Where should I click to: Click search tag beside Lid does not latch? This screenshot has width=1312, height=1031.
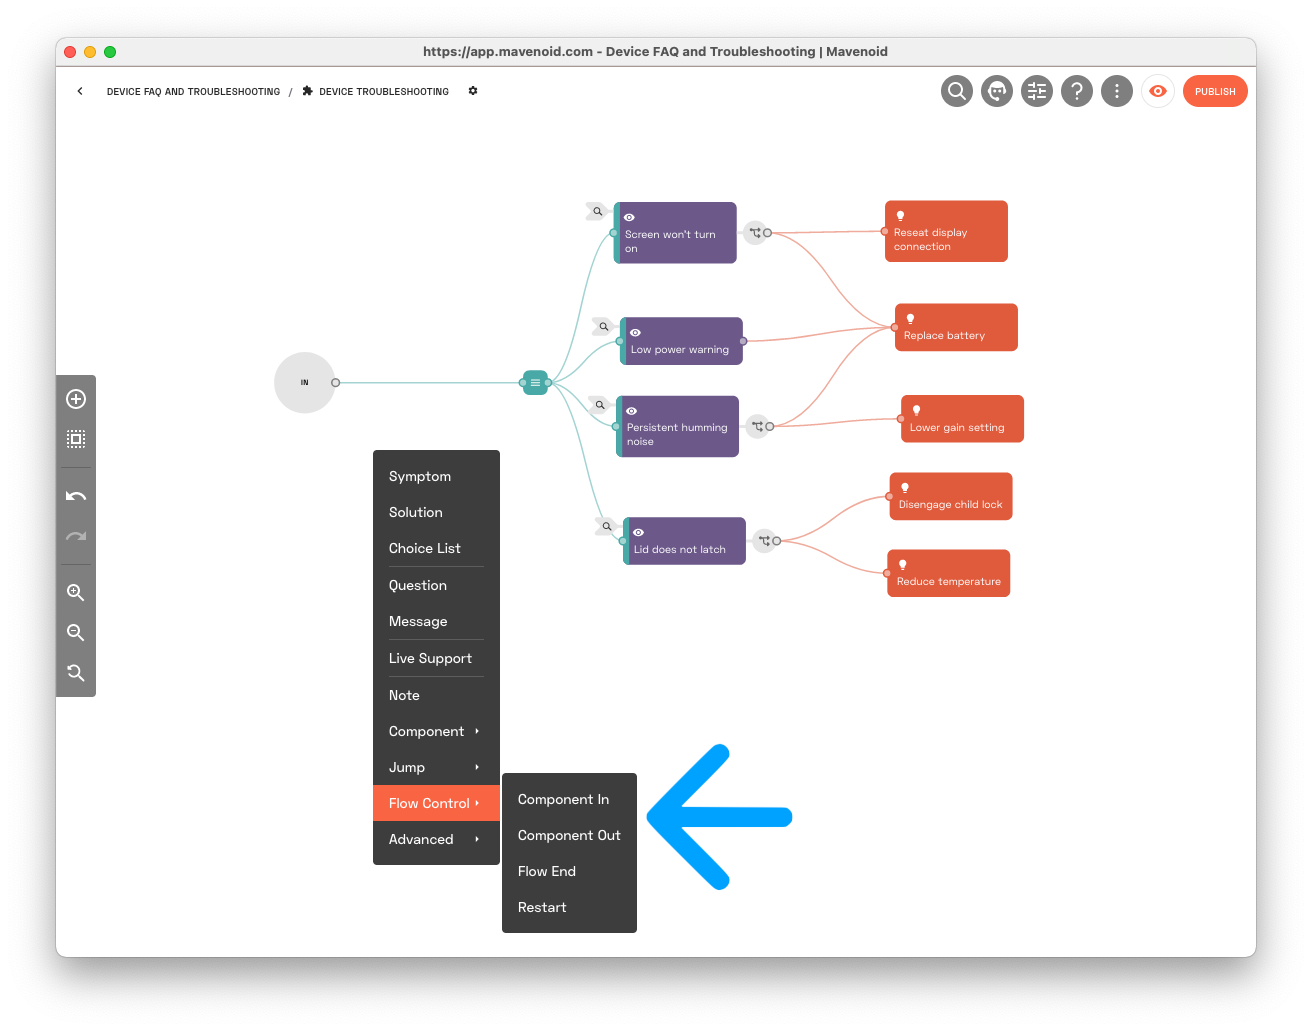(x=606, y=526)
